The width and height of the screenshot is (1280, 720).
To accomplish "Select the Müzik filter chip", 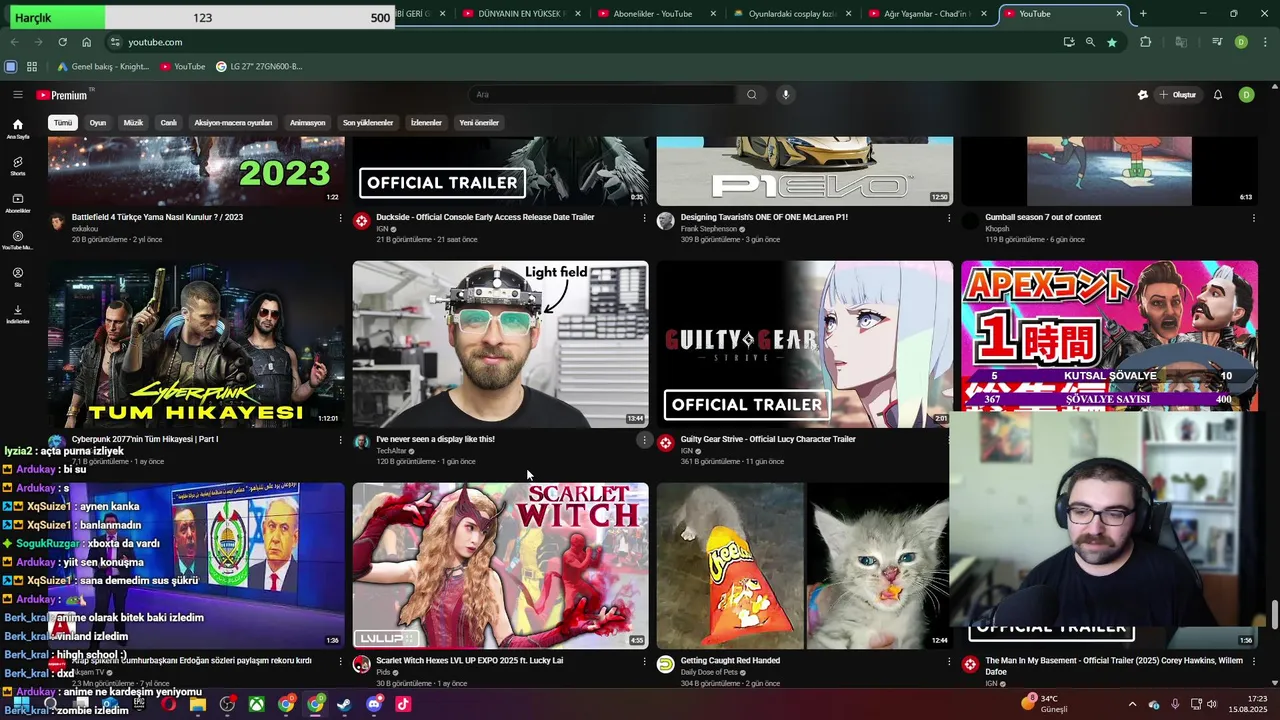I will tap(133, 123).
